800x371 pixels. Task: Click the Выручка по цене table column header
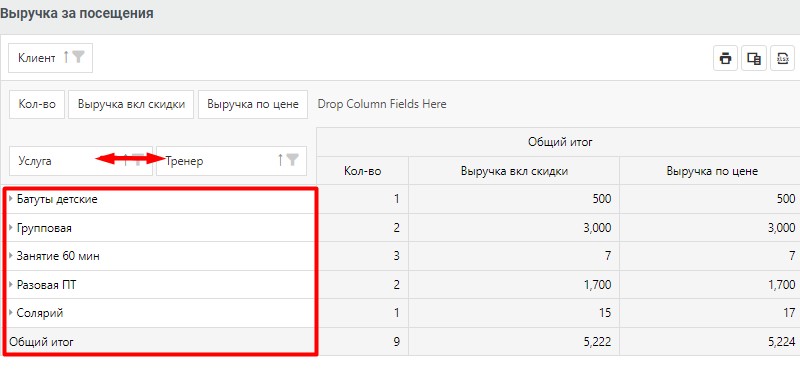click(x=711, y=171)
